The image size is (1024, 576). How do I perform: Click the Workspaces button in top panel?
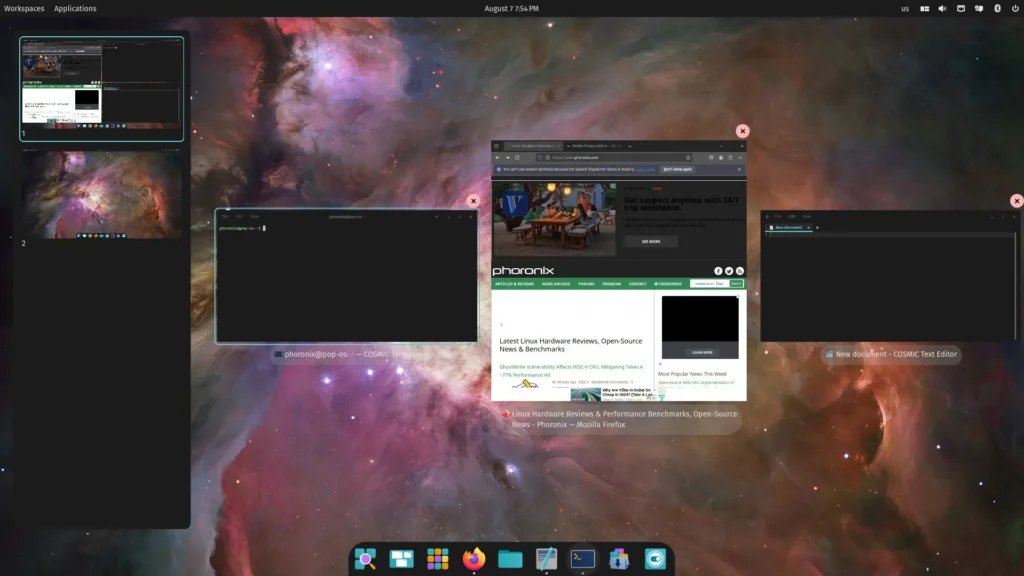click(x=24, y=8)
